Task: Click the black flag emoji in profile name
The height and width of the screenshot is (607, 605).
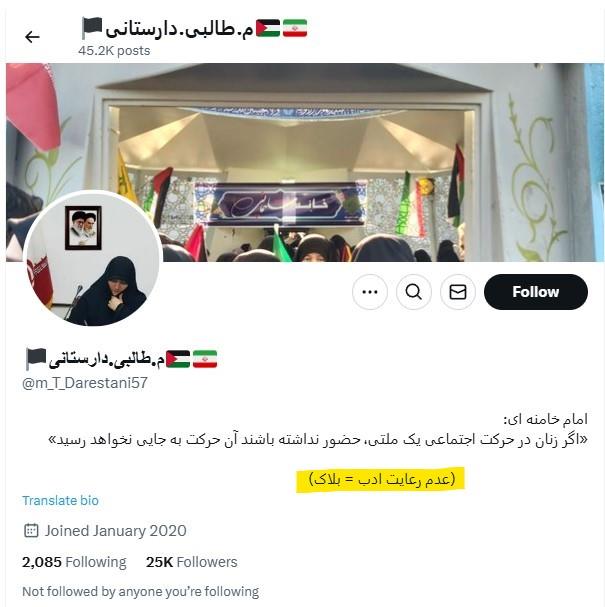Action: [36, 358]
